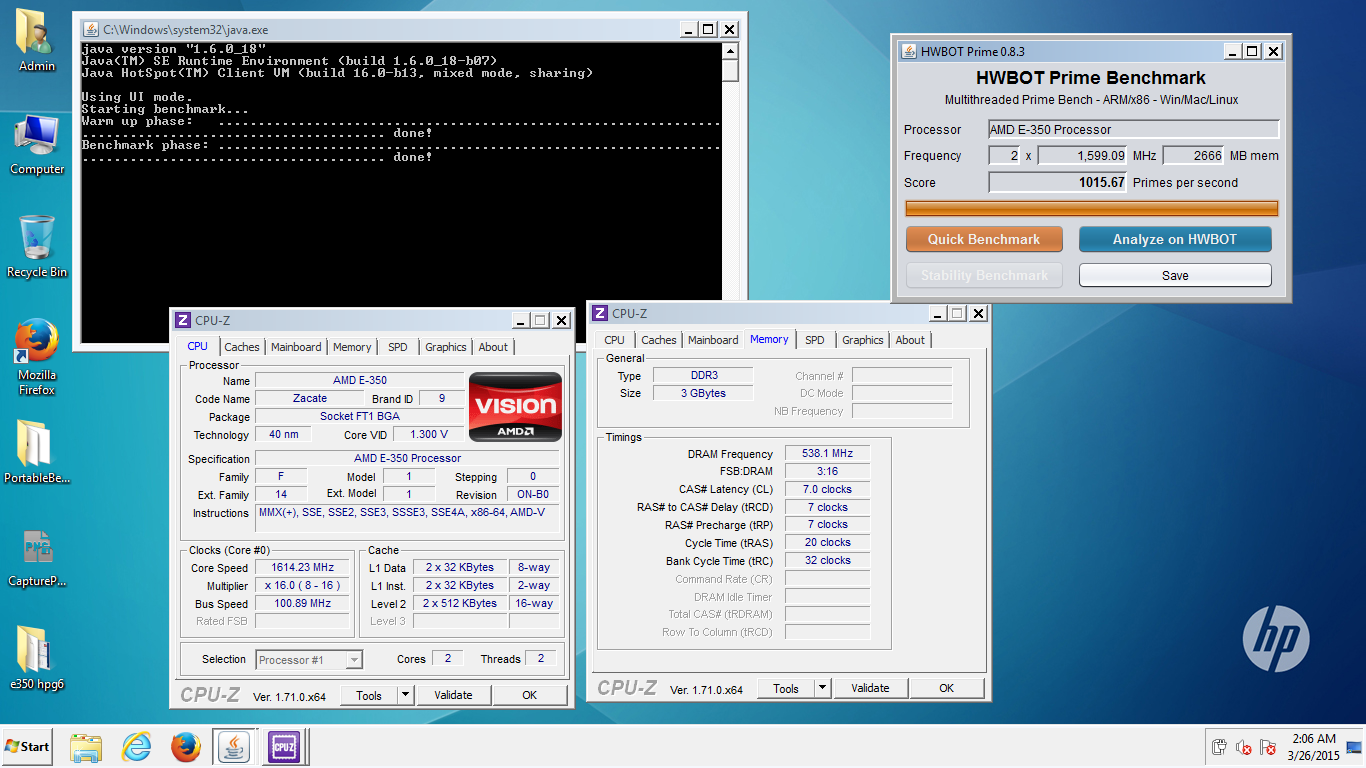The image size is (1366, 768).
Task: Click console scrollbar up arrow
Action: (730, 51)
